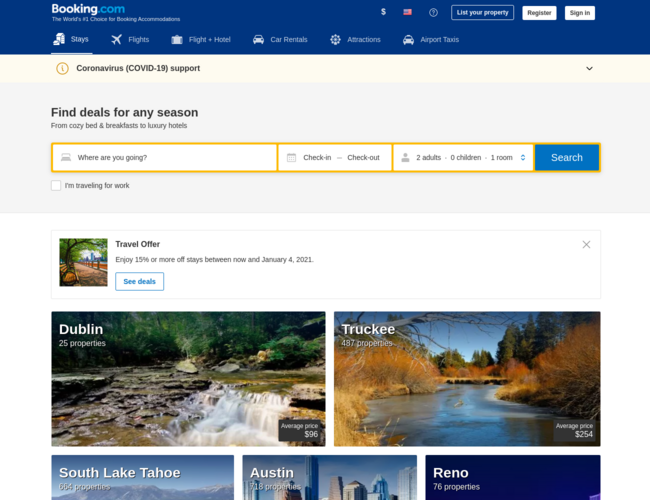Click the Car Rentals car icon
Image resolution: width=650 pixels, height=500 pixels.
pos(258,39)
